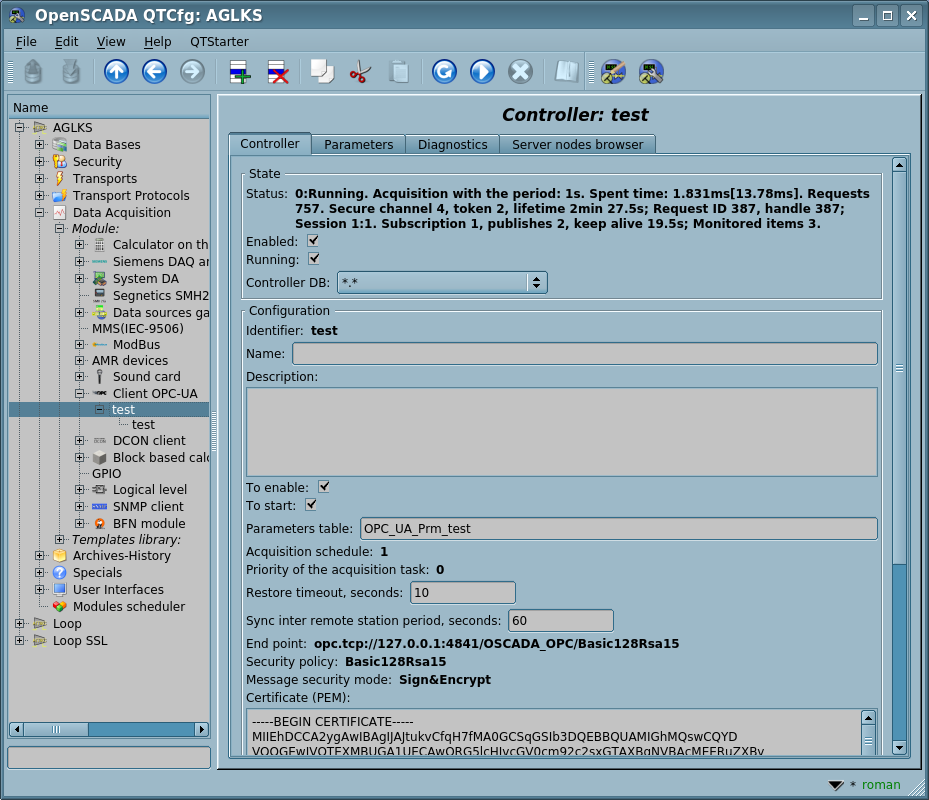Refresh the page with the circular arrow icon
The height and width of the screenshot is (800, 929).
tap(444, 72)
